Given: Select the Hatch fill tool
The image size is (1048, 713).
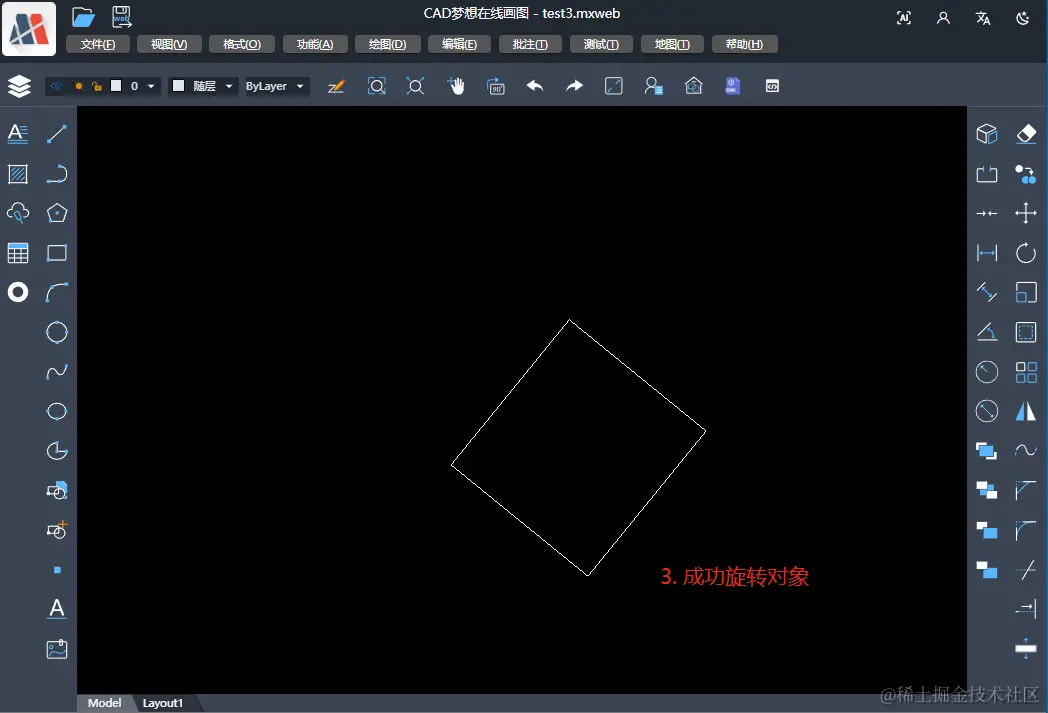Looking at the screenshot, I should pyautogui.click(x=18, y=174).
